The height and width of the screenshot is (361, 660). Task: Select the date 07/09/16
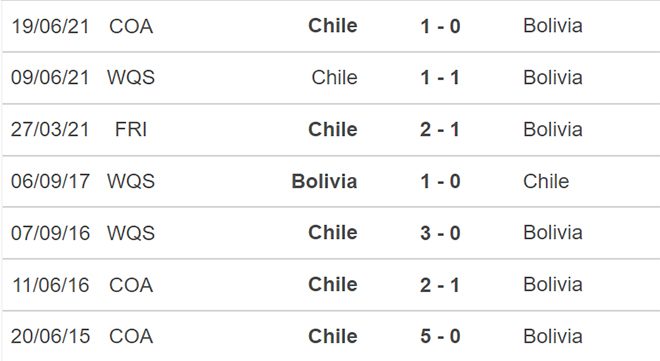[51, 233]
